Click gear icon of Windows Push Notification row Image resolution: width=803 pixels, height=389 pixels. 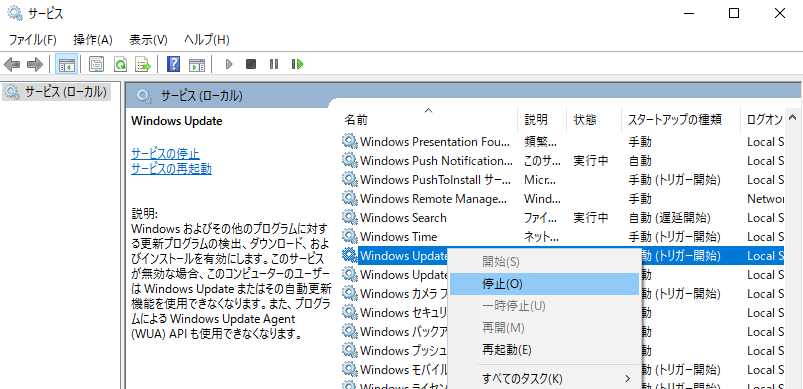[349, 161]
